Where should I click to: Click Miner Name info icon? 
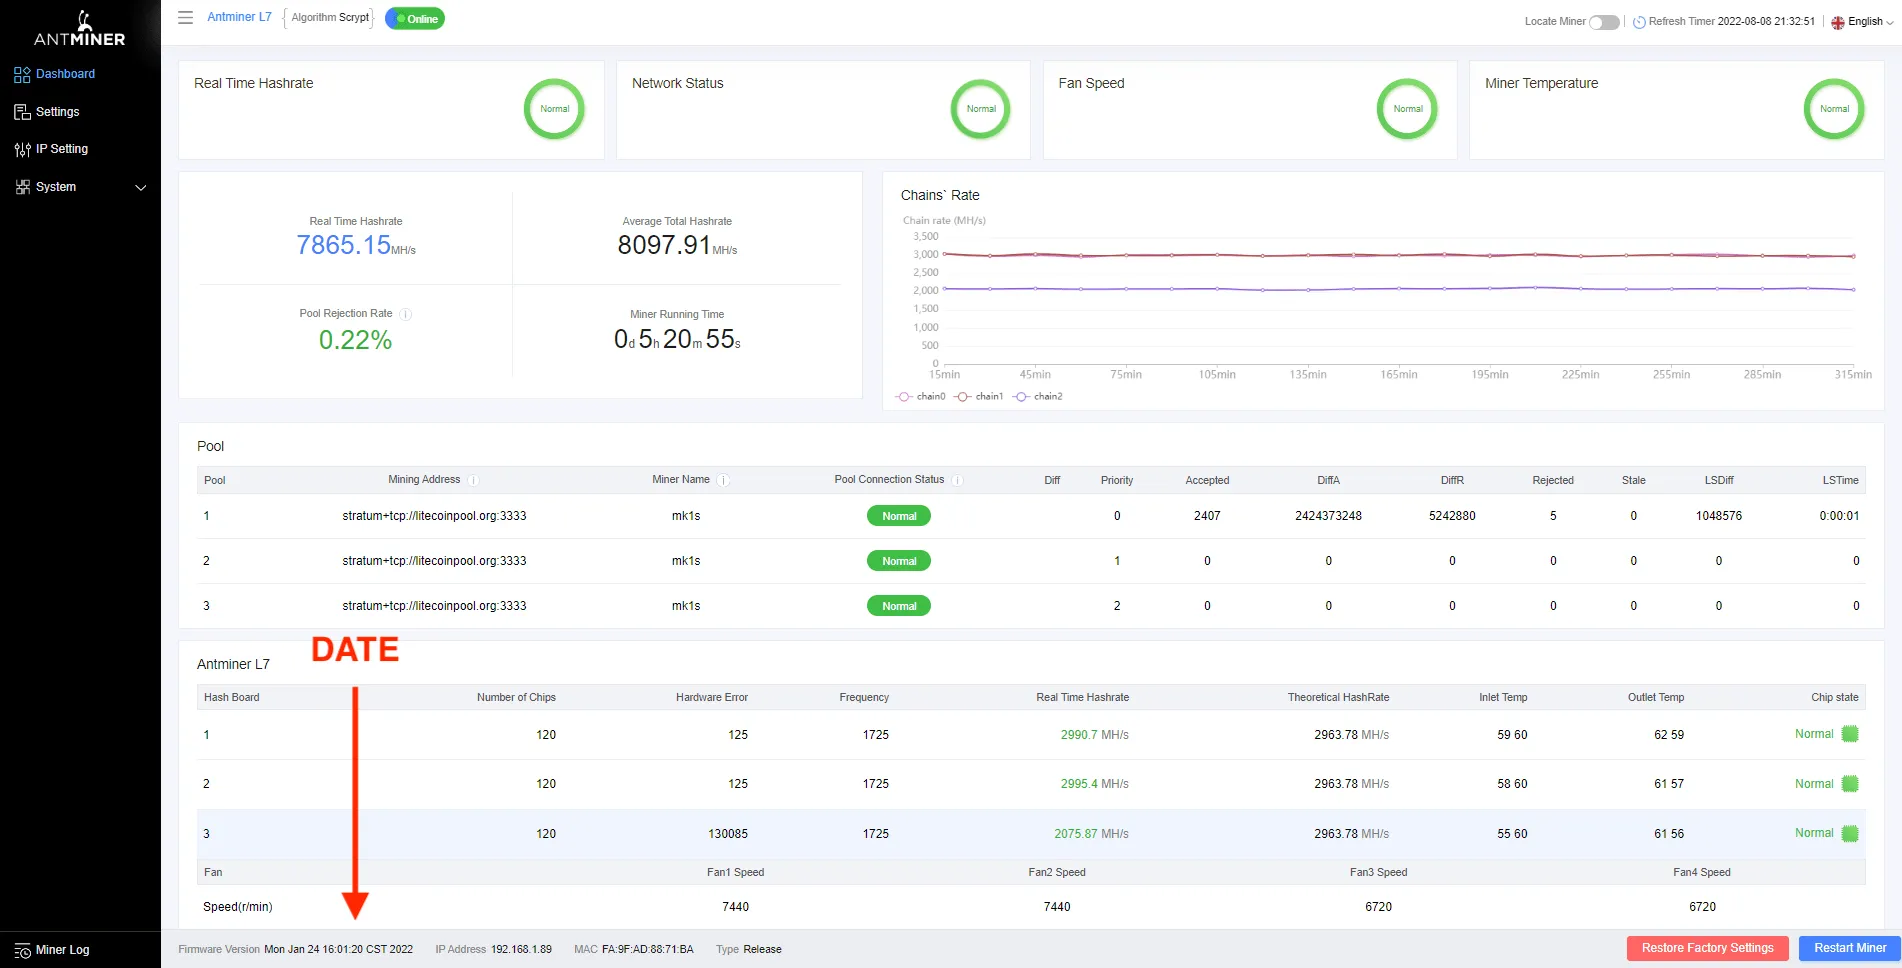(x=723, y=480)
